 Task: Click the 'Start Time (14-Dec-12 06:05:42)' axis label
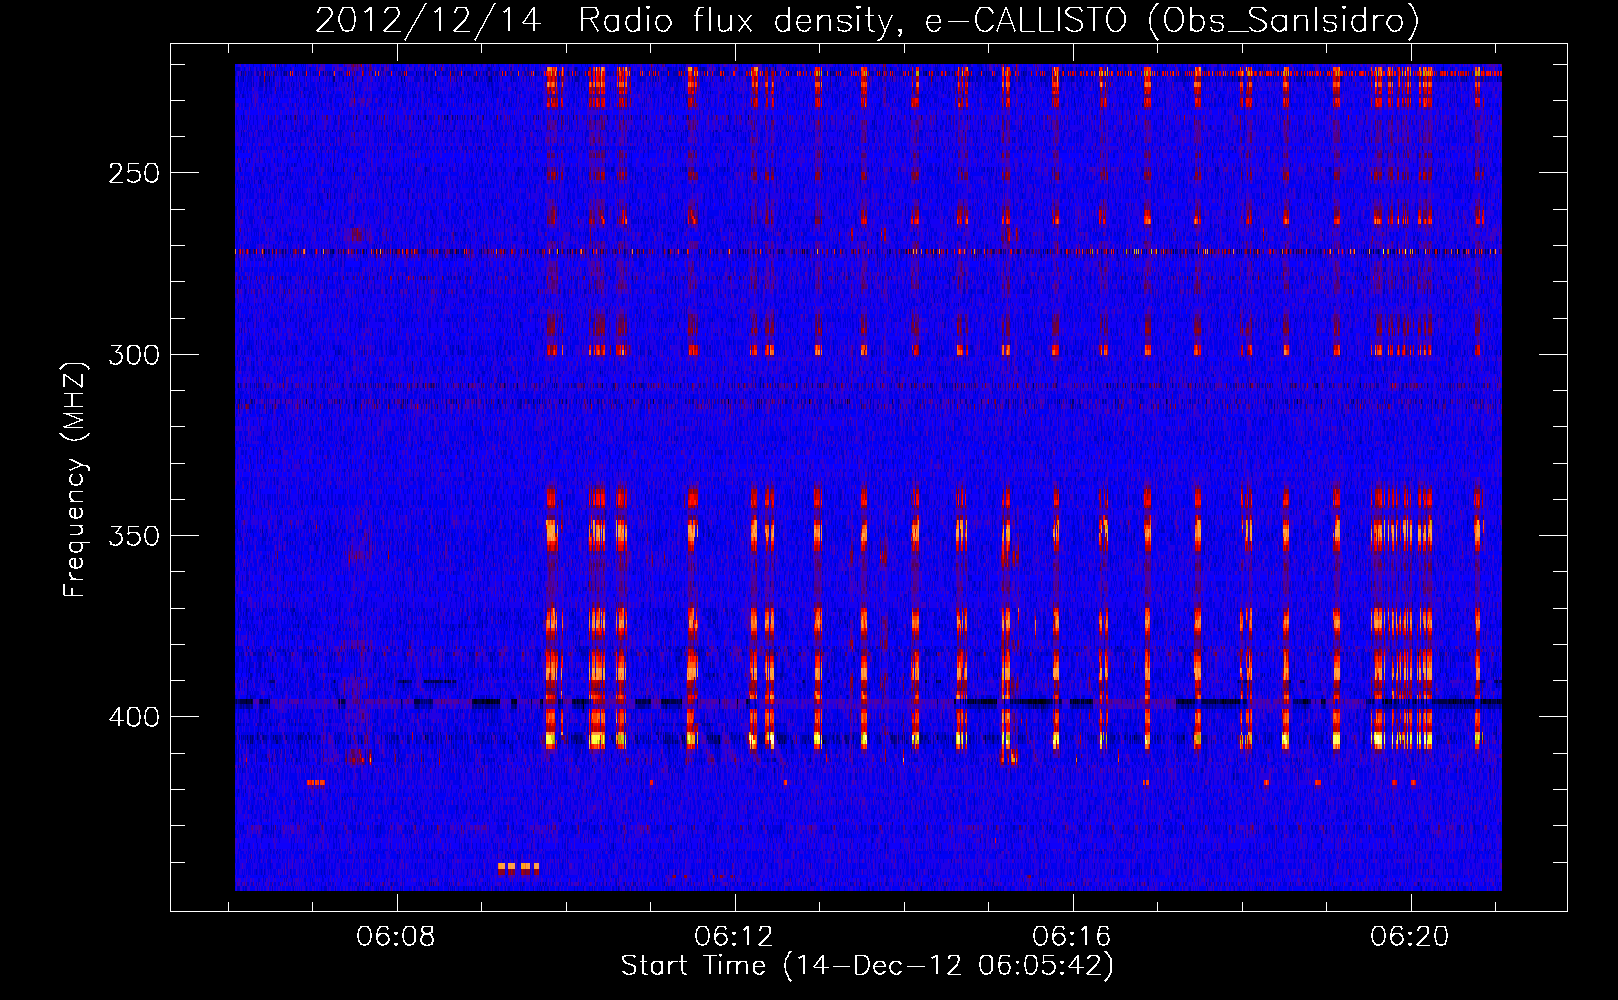pyautogui.click(x=867, y=966)
